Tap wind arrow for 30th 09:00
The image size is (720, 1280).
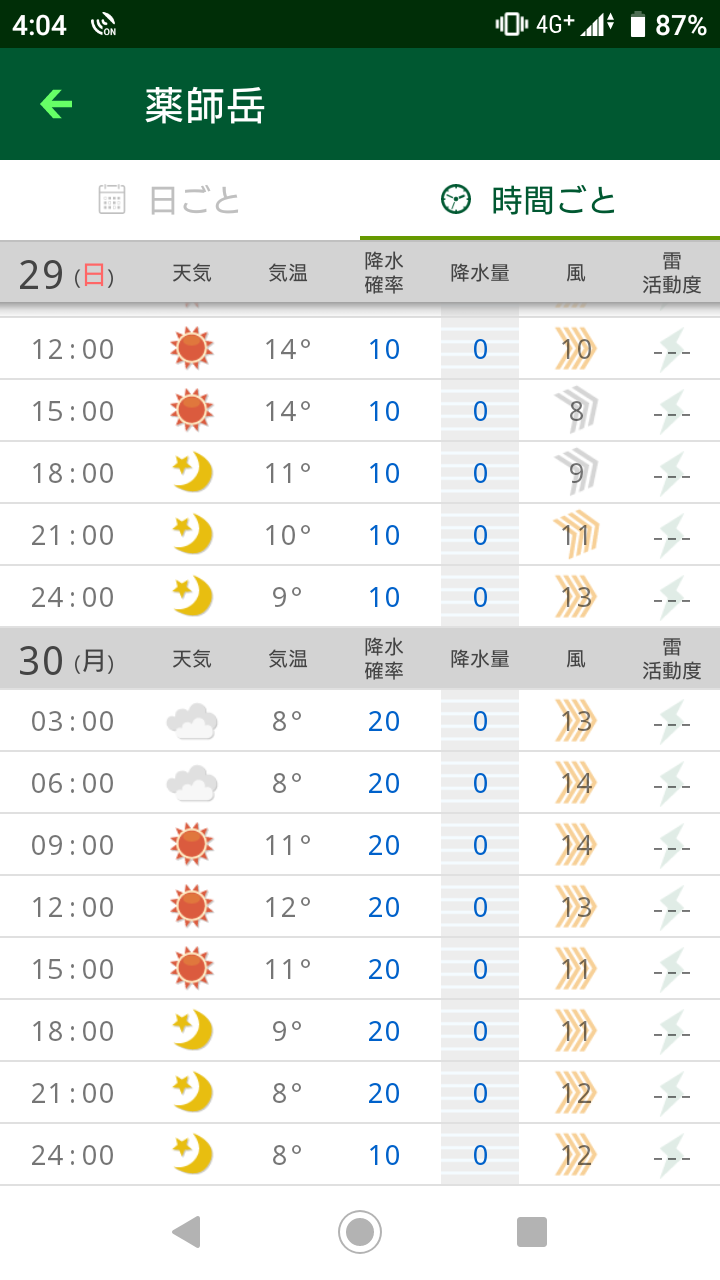pos(576,845)
